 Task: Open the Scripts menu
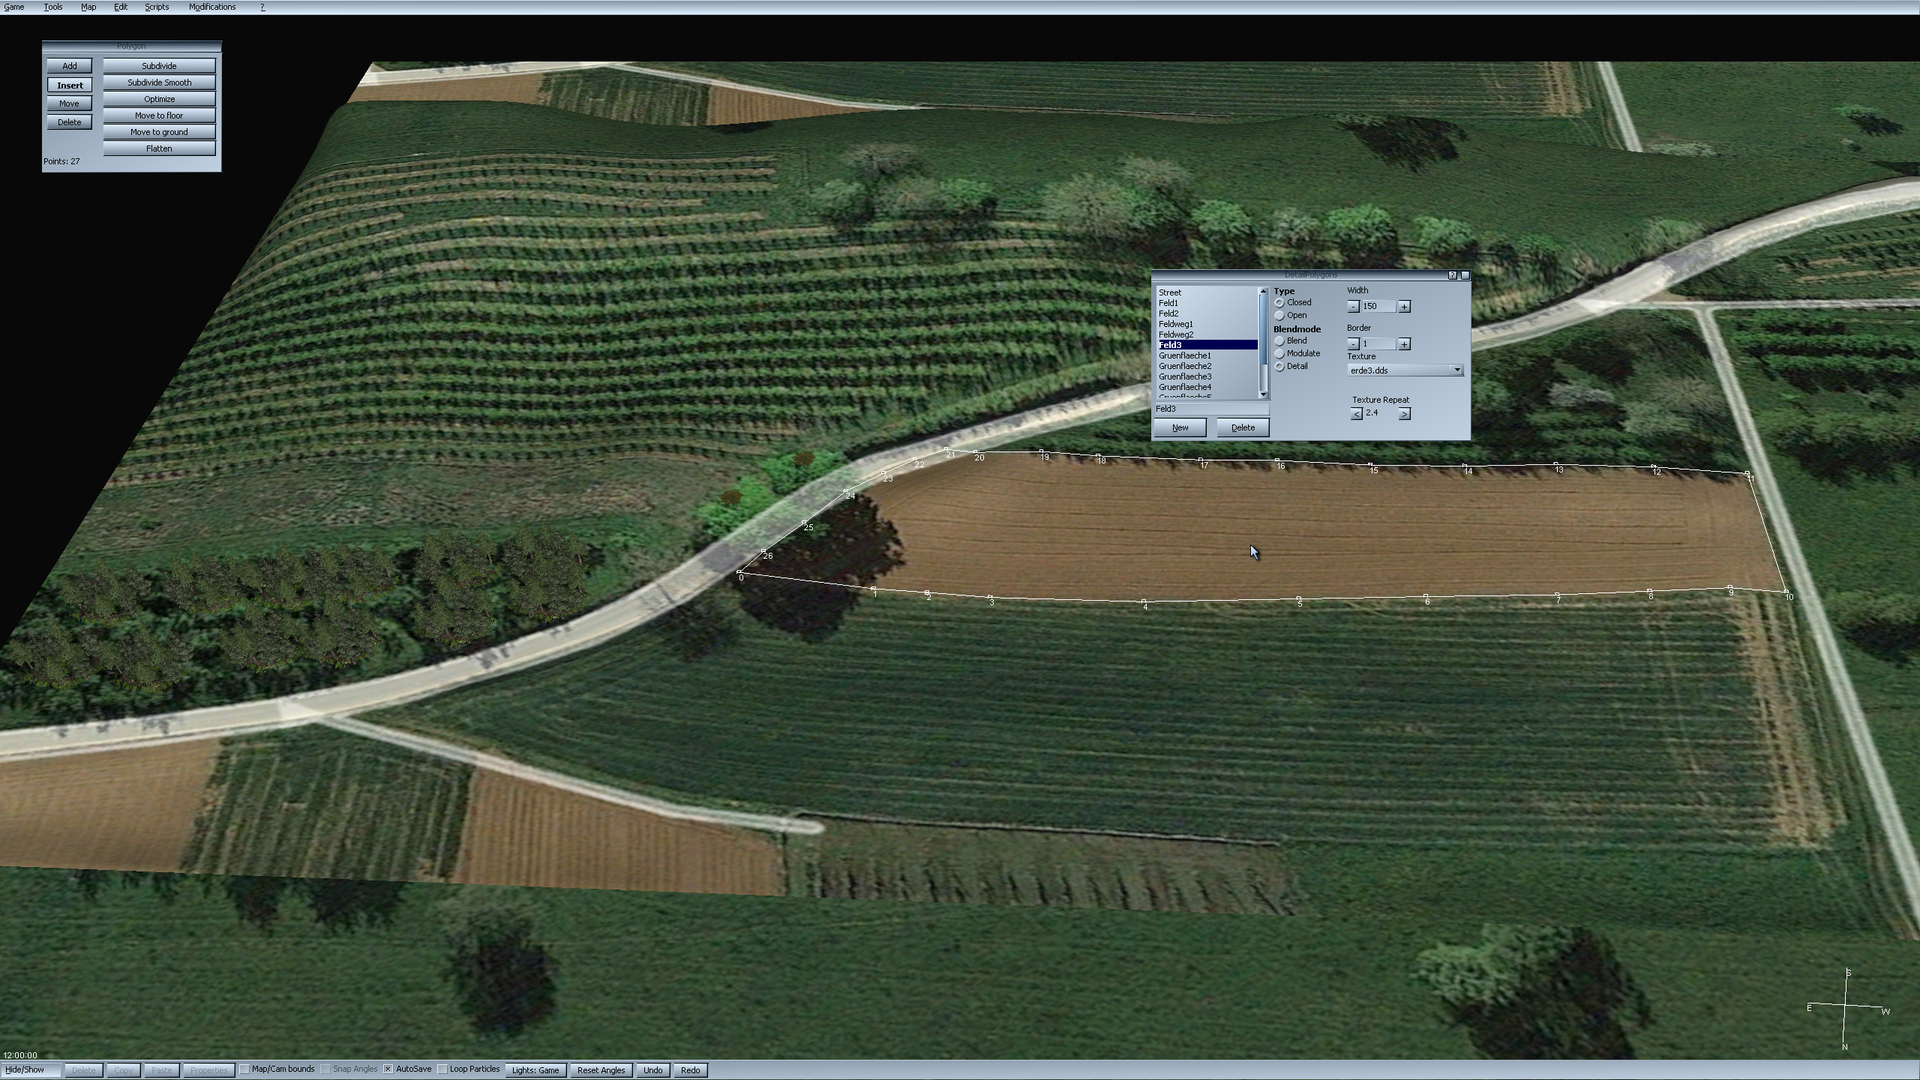click(157, 7)
